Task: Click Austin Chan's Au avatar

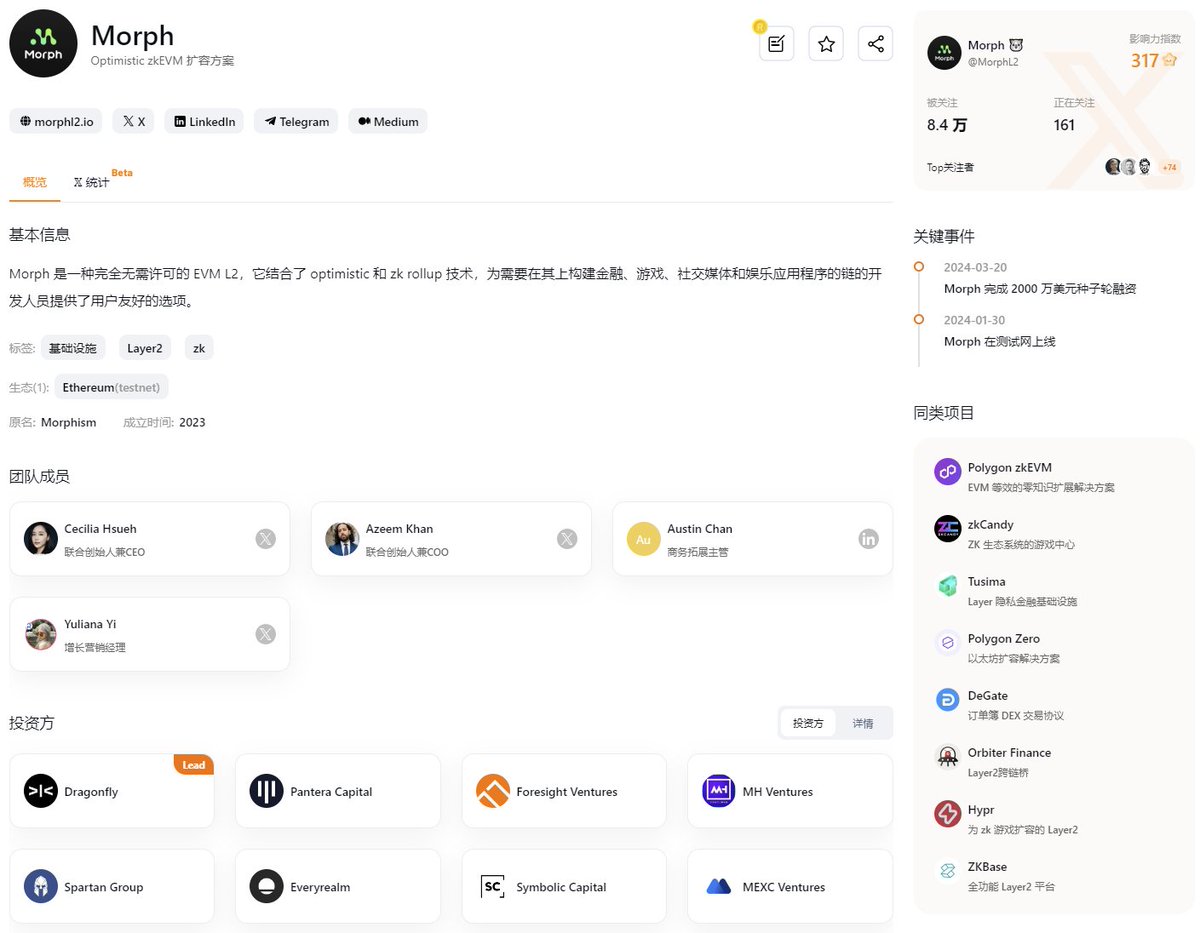Action: (x=644, y=538)
